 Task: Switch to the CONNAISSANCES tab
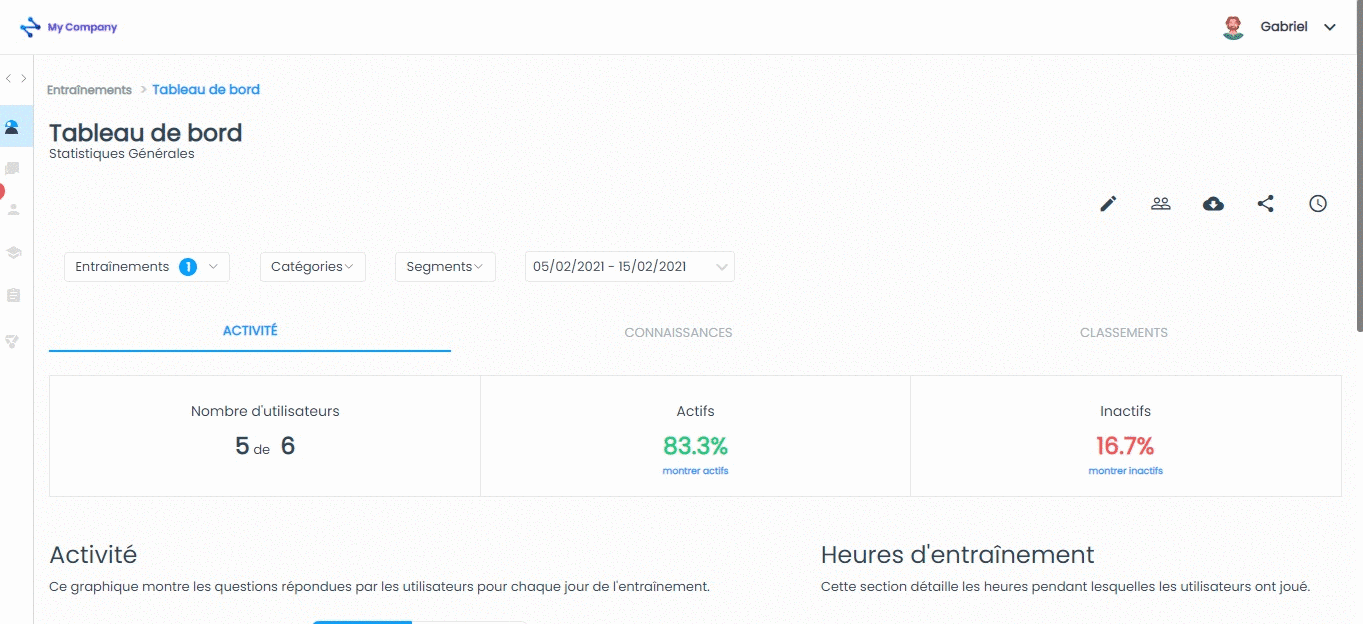click(x=678, y=333)
